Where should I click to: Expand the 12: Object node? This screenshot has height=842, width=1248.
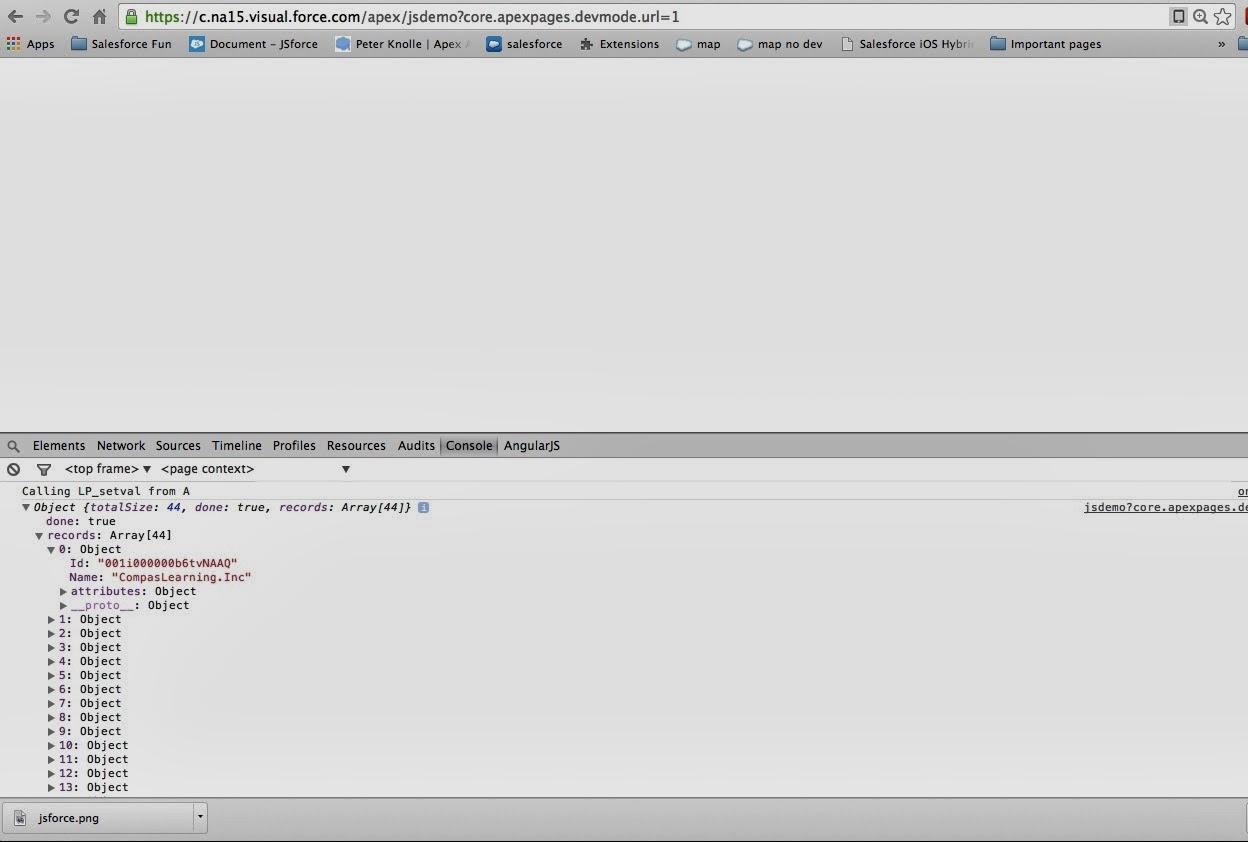[52, 774]
